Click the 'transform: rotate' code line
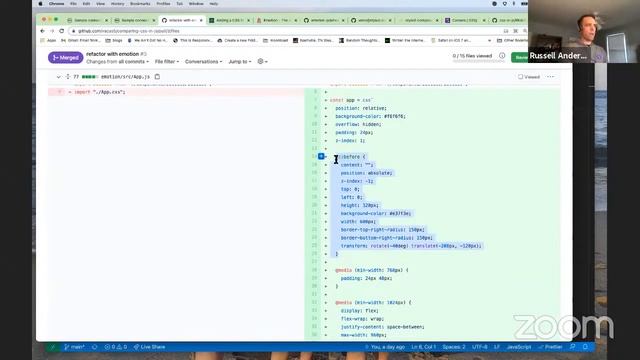This screenshot has height=360, width=640. pyautogui.click(x=411, y=246)
